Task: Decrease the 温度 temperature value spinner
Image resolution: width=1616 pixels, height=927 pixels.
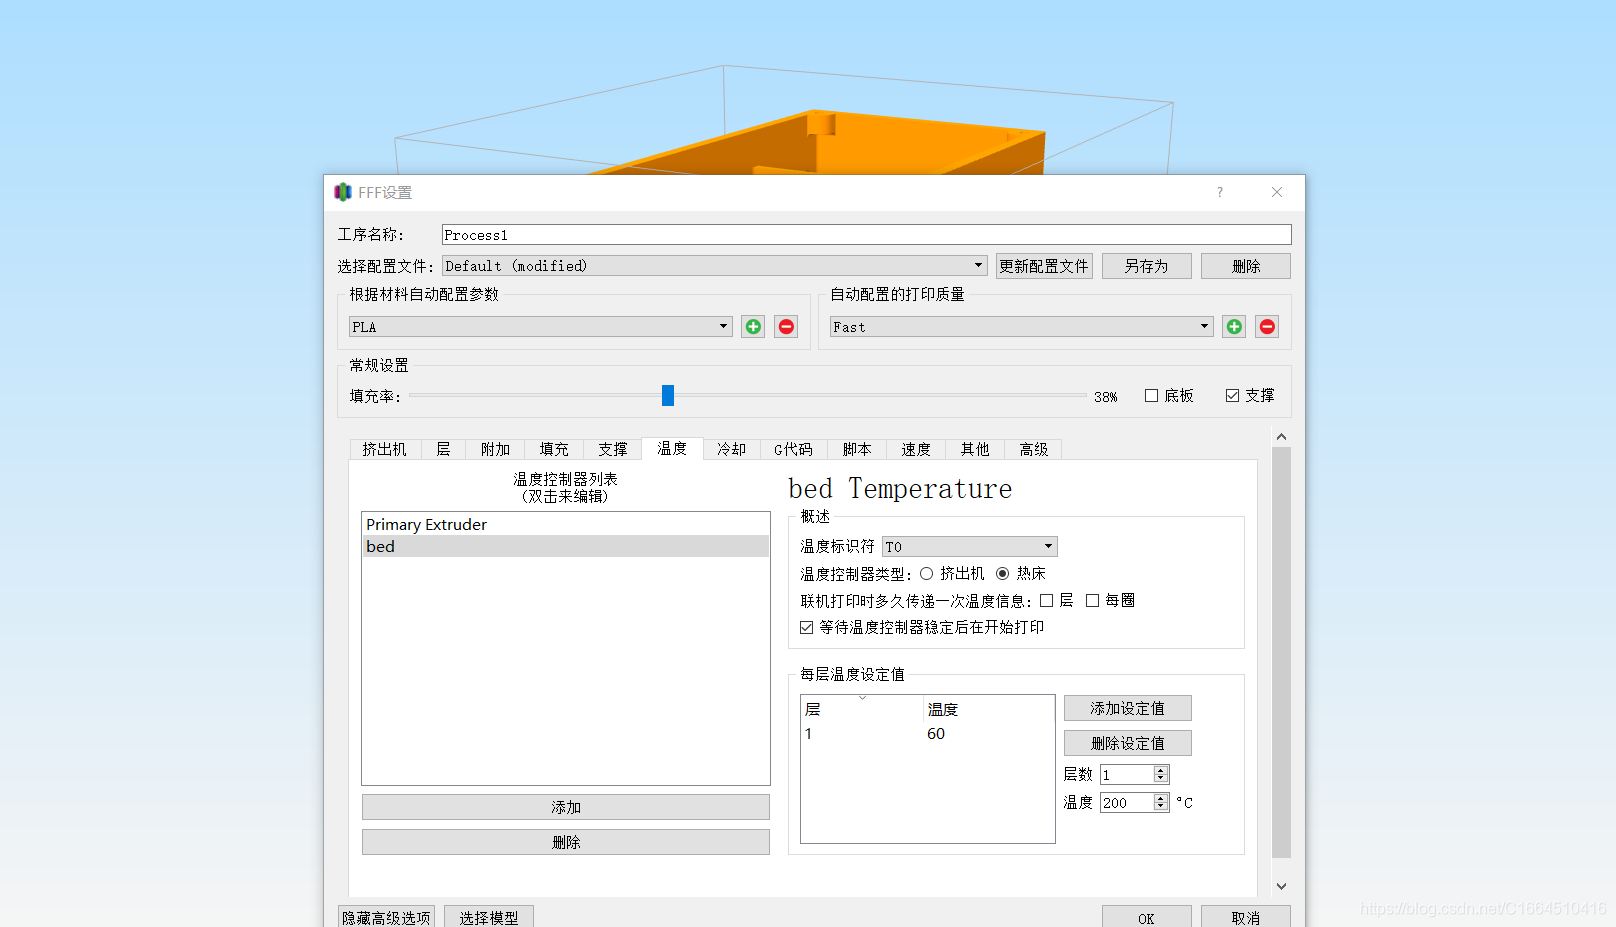Action: click(1161, 807)
